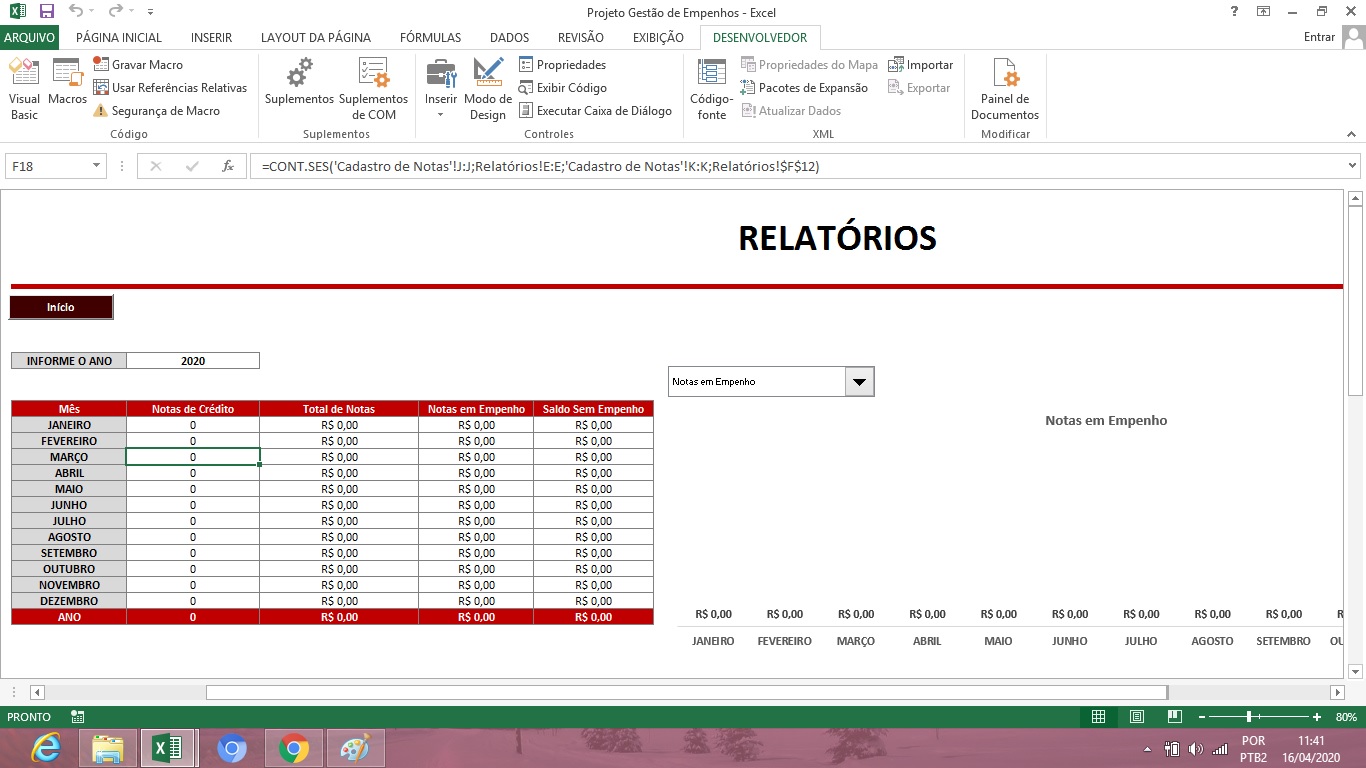Save the workbook from quick access toolbar
The image size is (1366, 768).
[47, 12]
